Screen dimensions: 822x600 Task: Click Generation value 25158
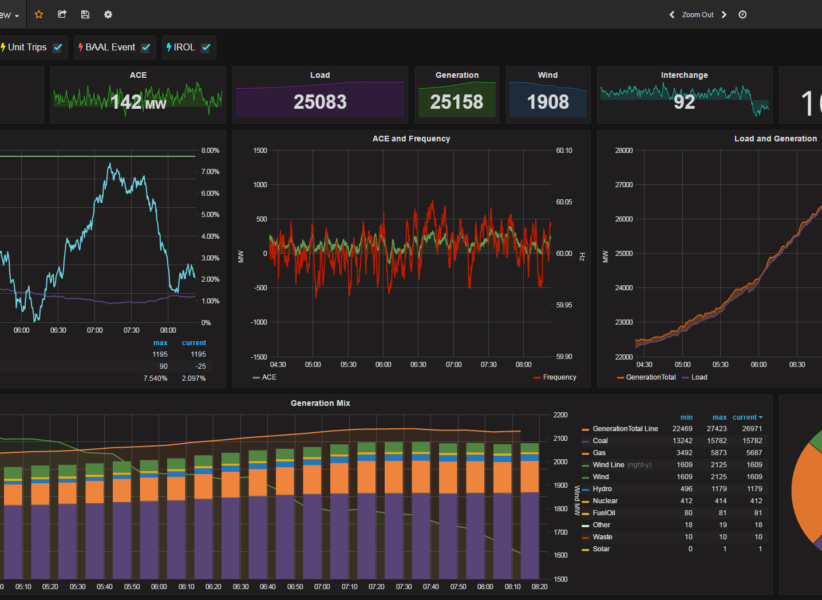[457, 102]
